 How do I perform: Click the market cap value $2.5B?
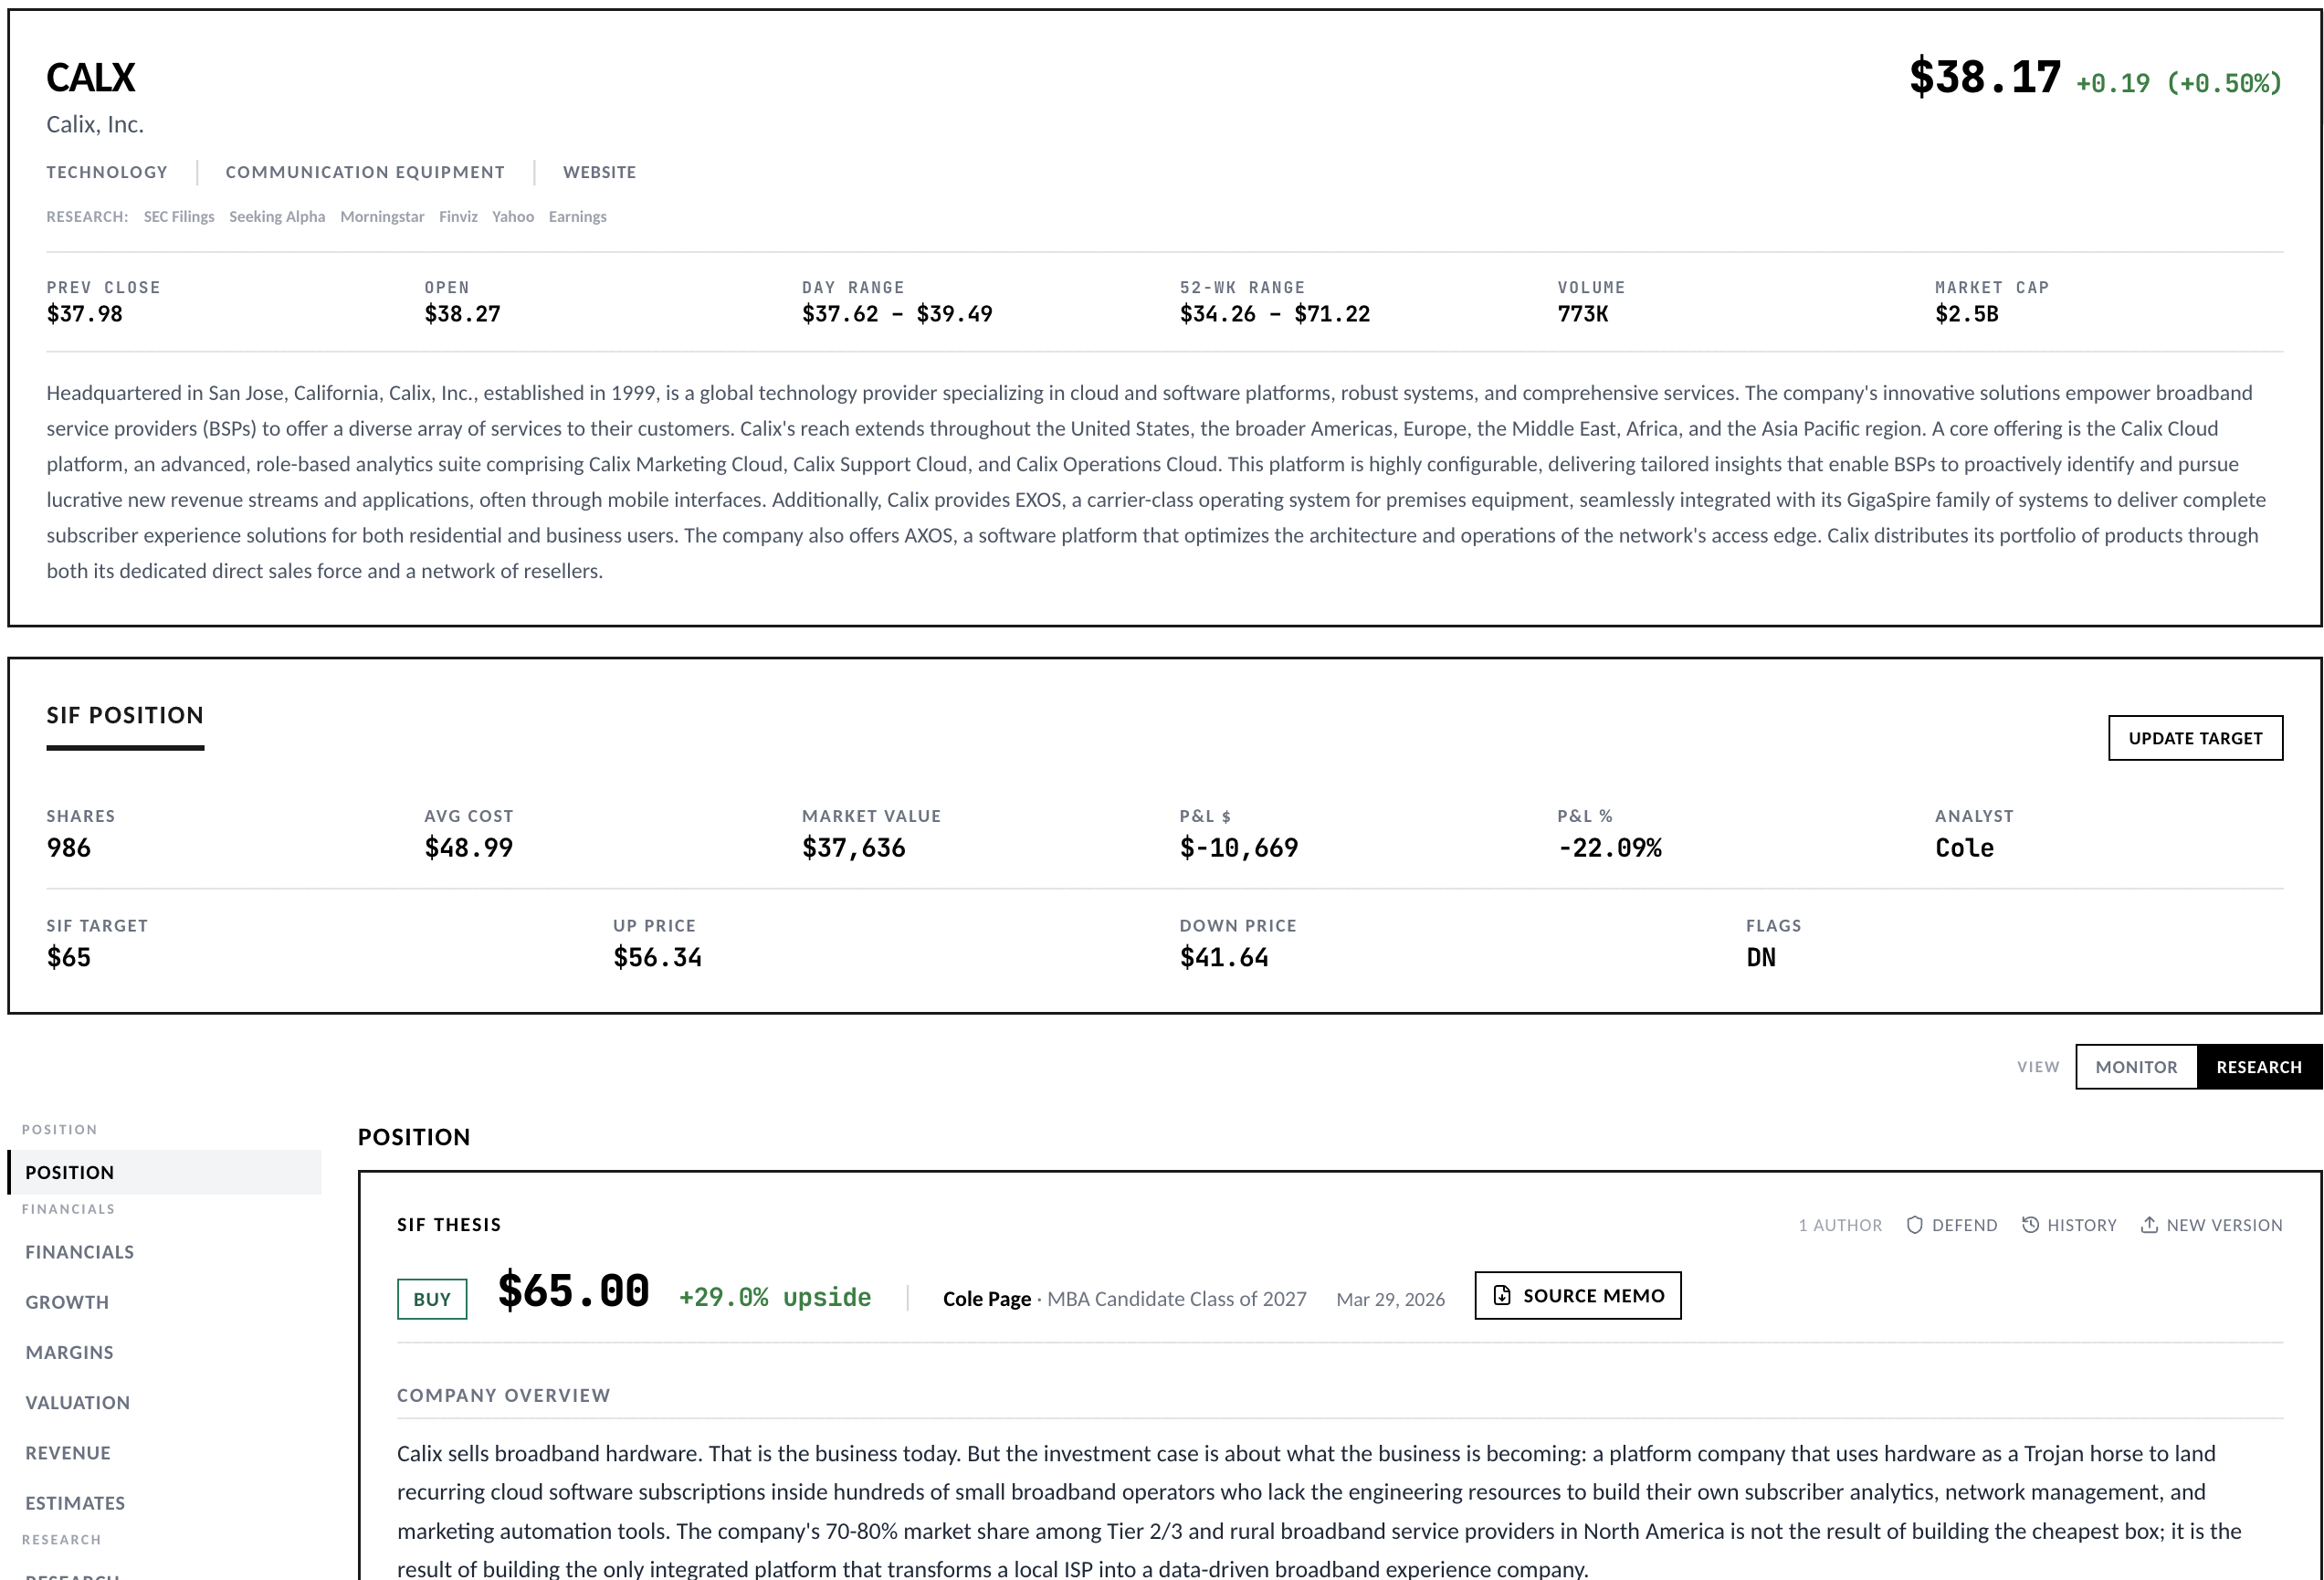coord(1967,314)
